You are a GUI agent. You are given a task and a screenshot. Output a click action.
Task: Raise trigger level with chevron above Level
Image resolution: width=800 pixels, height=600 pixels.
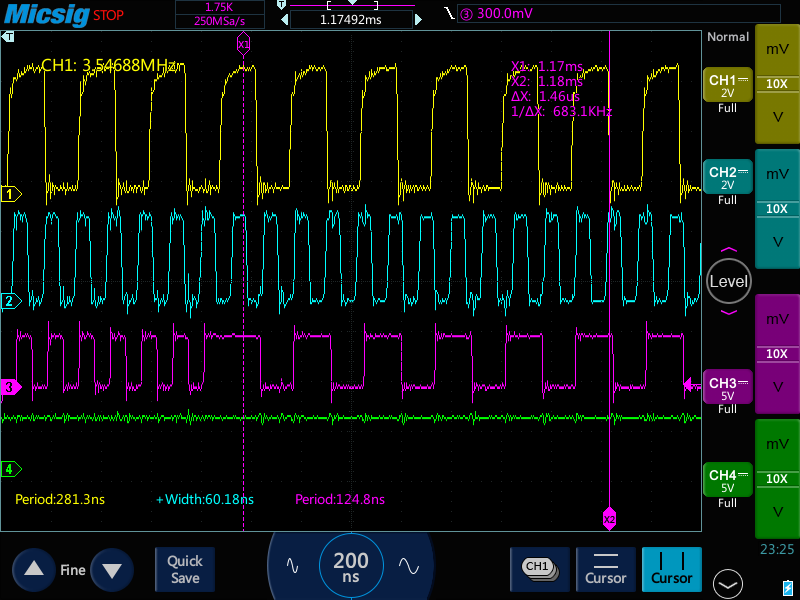[x=728, y=250]
